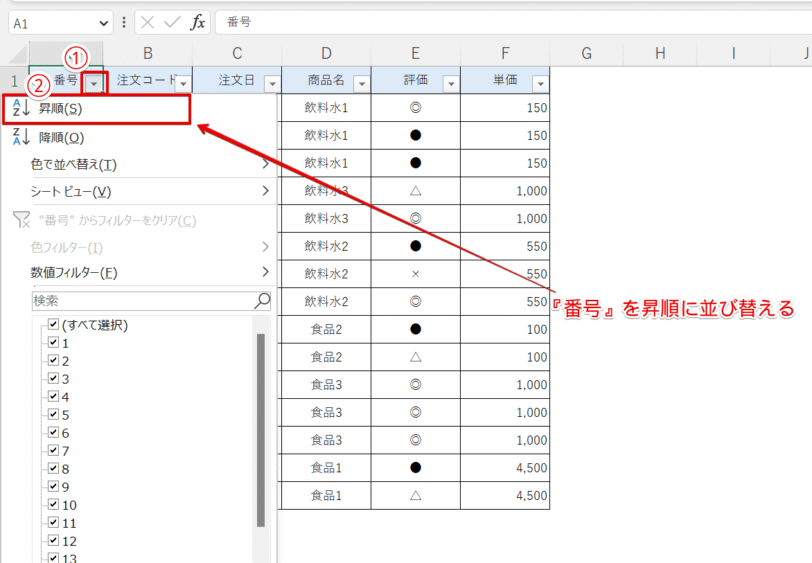
Task: Open 番号 column filter dropdown
Action: coord(94,83)
